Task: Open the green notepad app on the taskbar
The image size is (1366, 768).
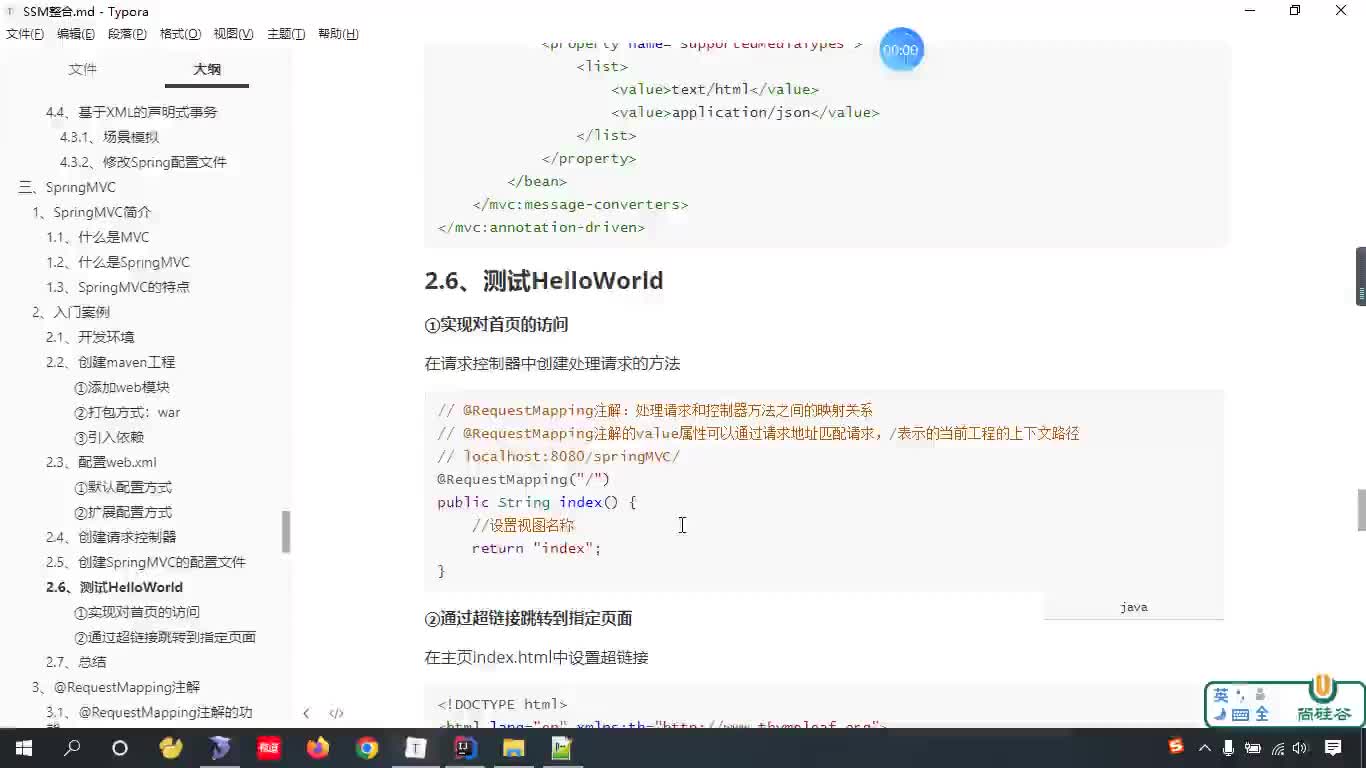Action: [562, 748]
